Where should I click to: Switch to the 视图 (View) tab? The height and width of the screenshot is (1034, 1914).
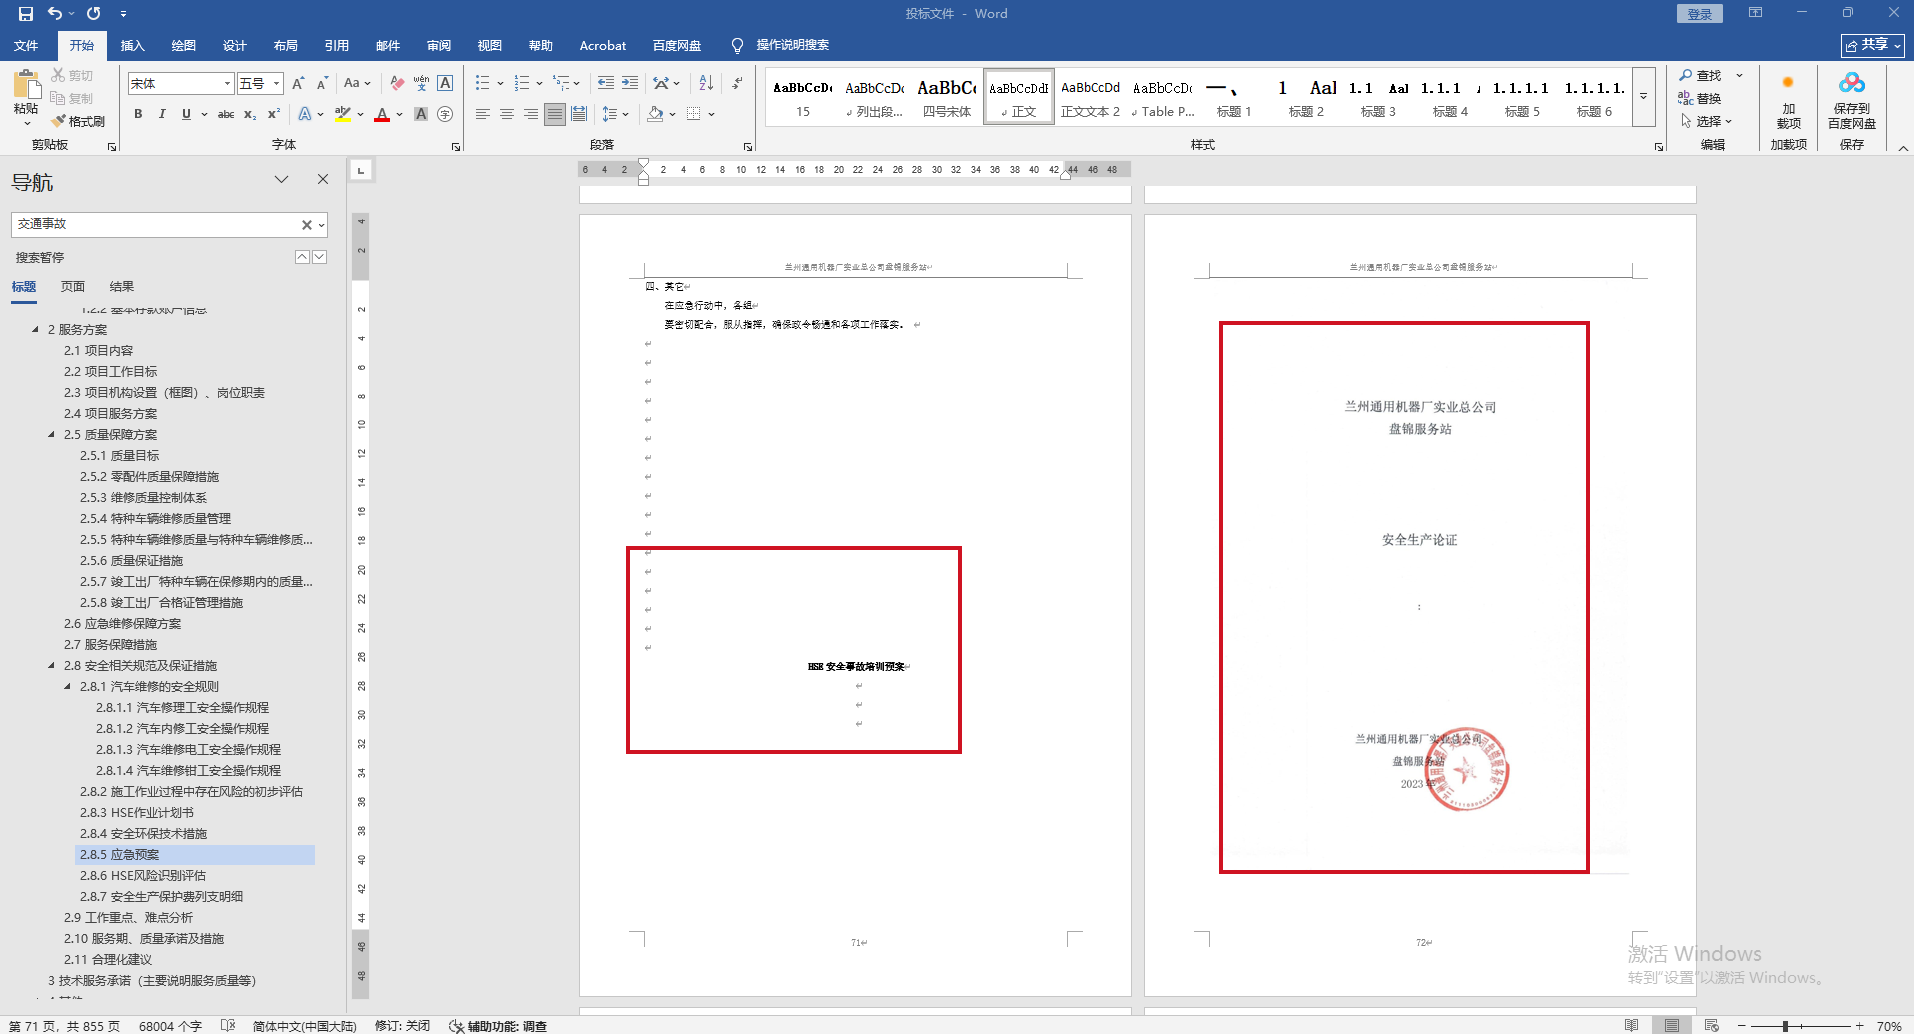(x=490, y=45)
